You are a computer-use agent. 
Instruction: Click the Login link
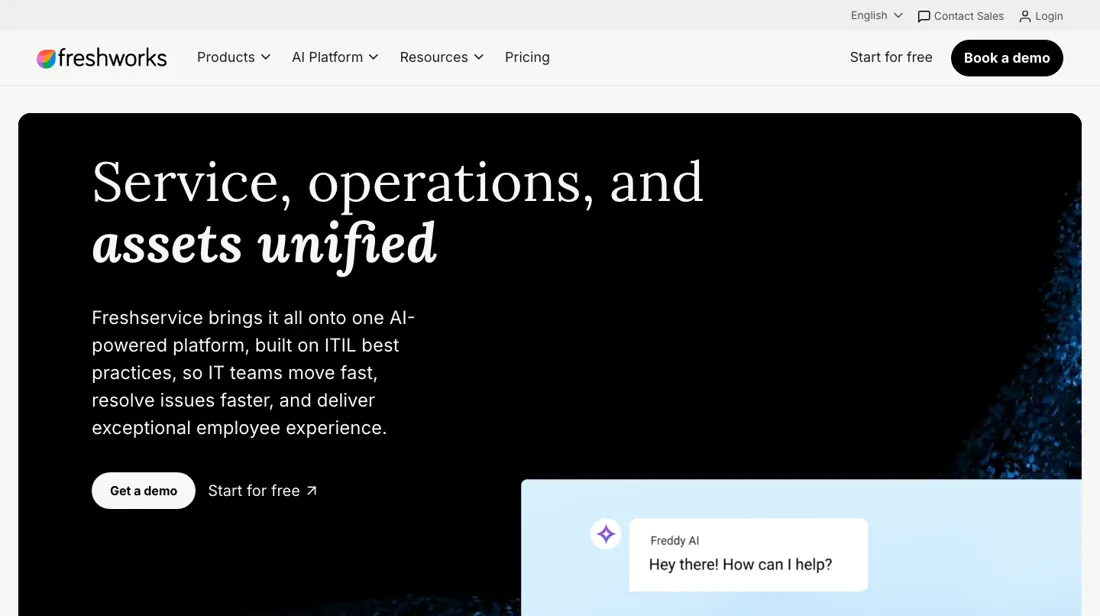point(1041,16)
